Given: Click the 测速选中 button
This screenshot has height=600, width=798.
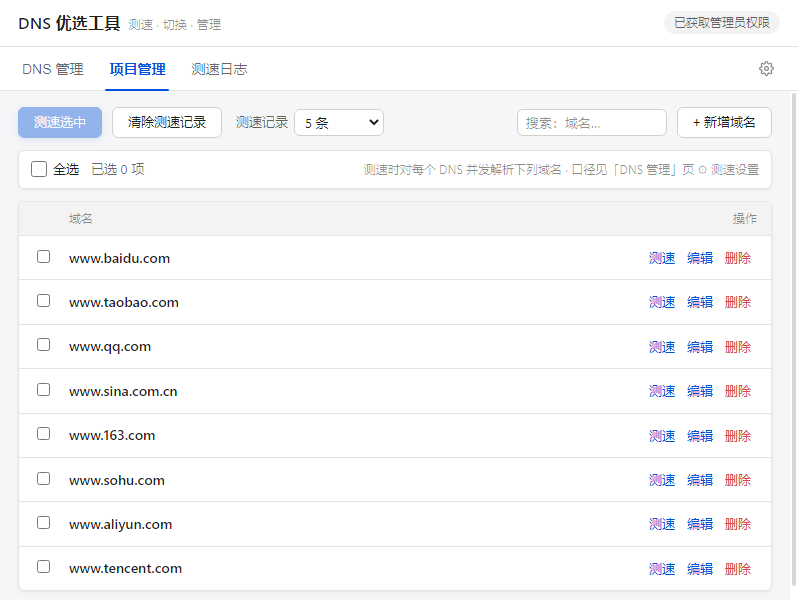Looking at the screenshot, I should [x=60, y=122].
